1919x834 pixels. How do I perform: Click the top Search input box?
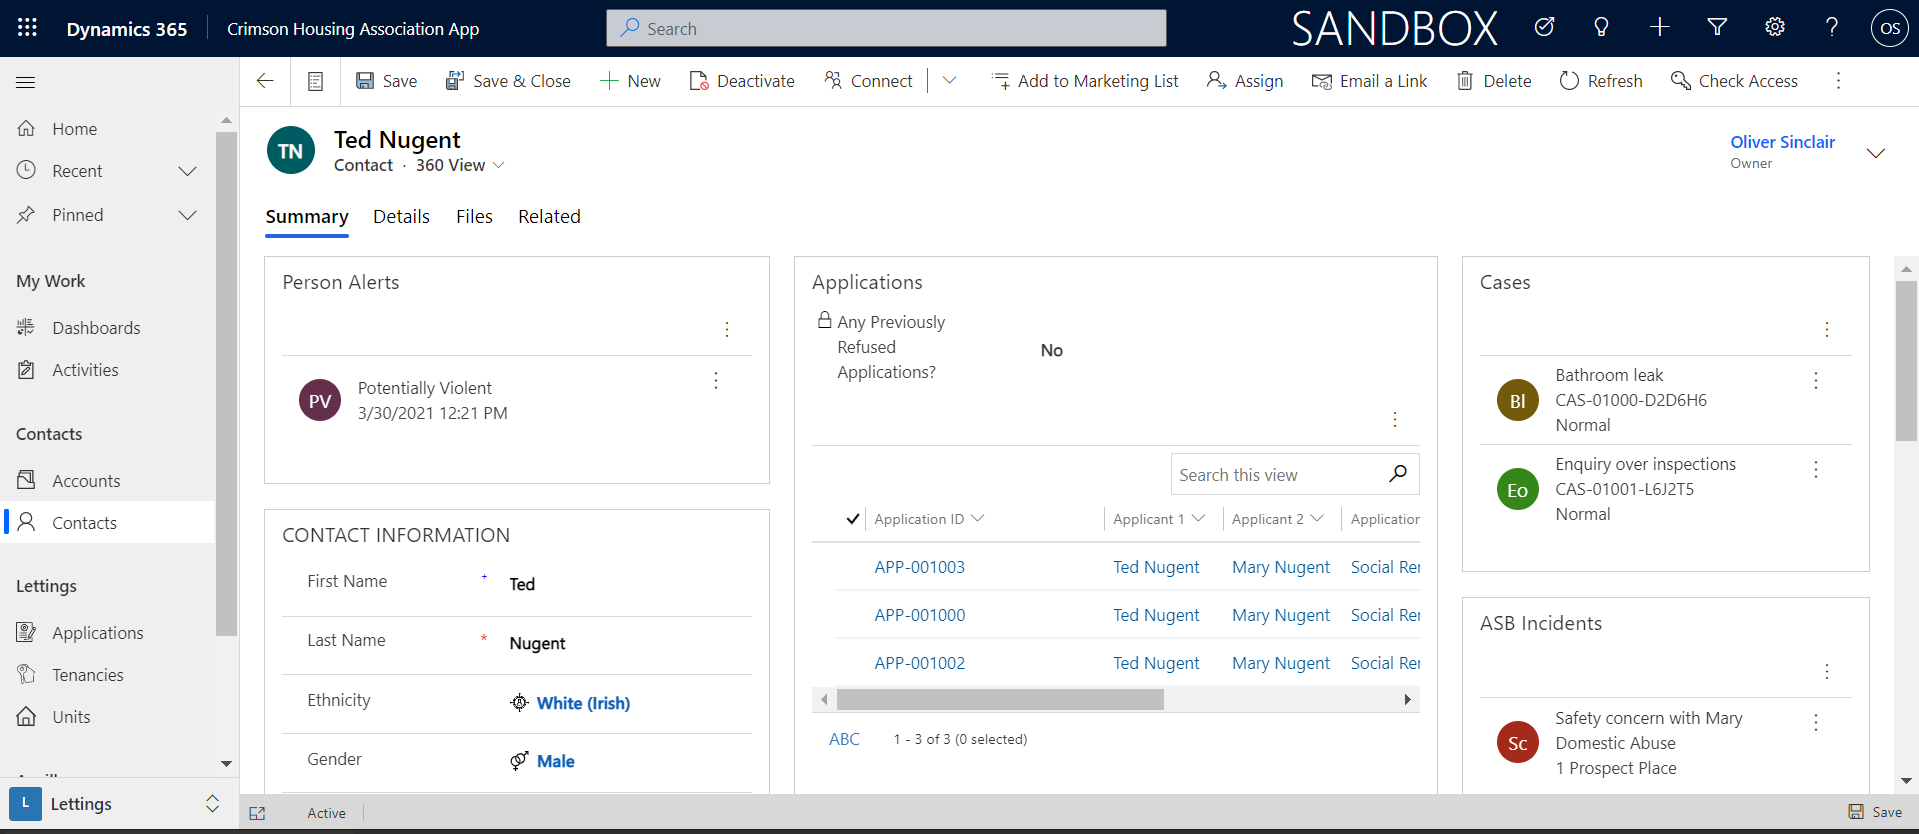886,29
